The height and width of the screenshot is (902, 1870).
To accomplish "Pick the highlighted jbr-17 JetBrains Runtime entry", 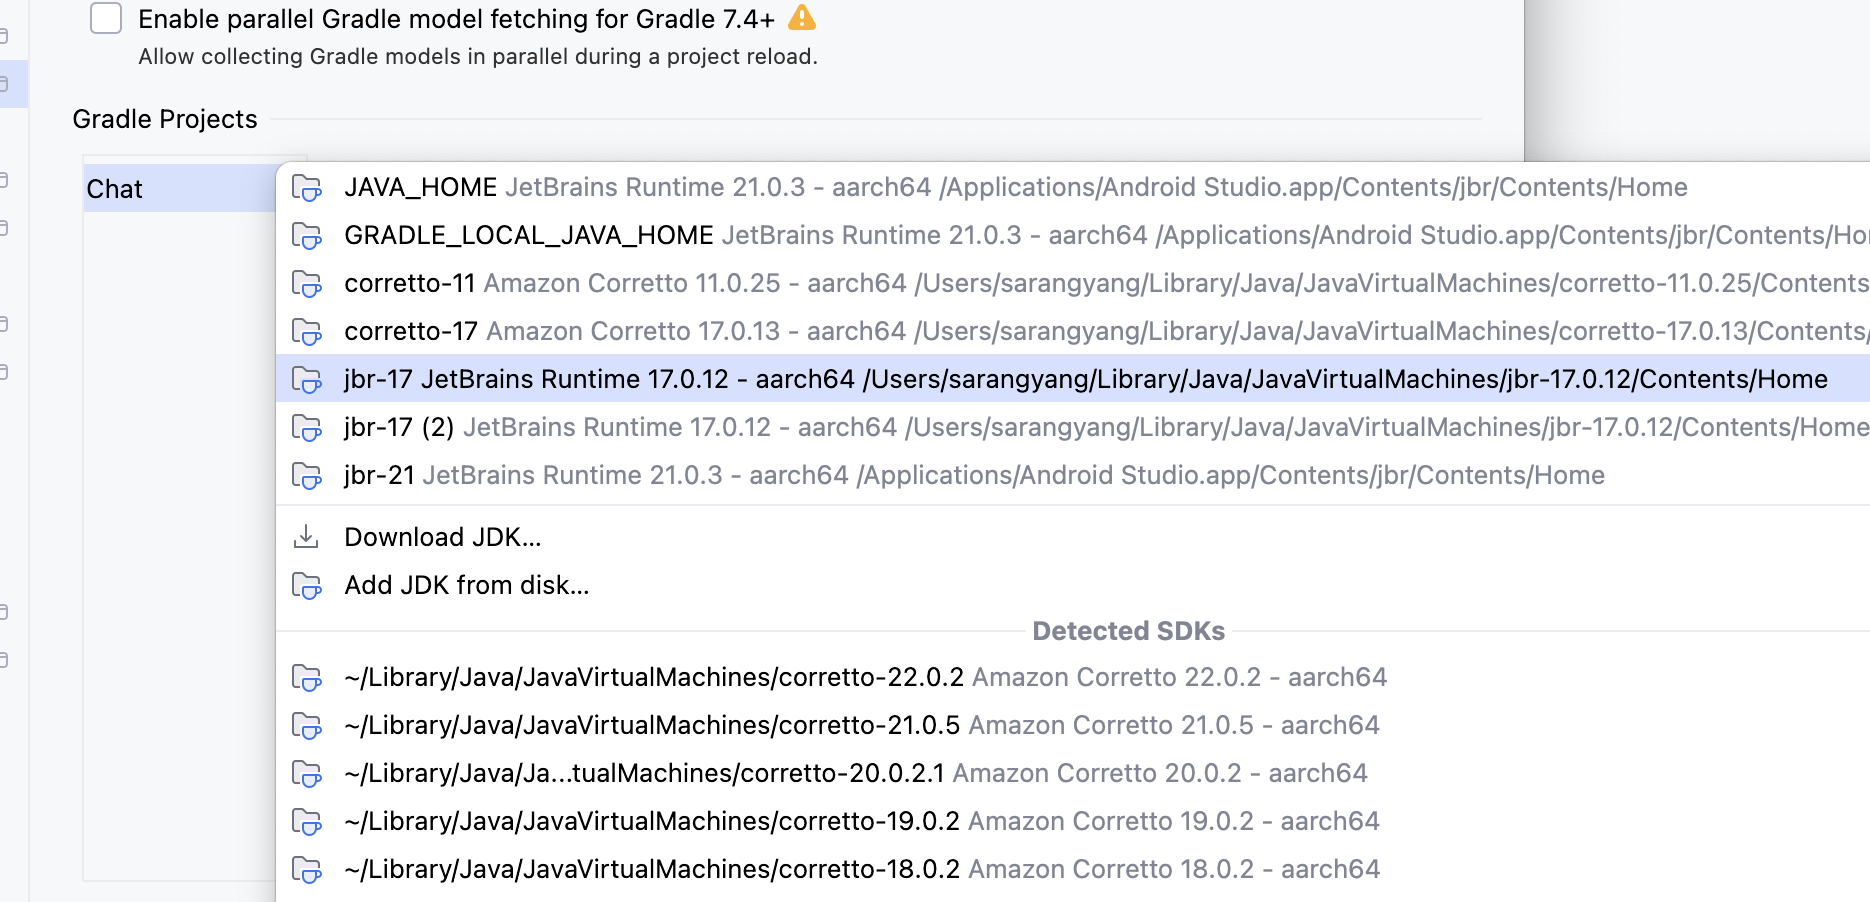I will coord(1072,379).
